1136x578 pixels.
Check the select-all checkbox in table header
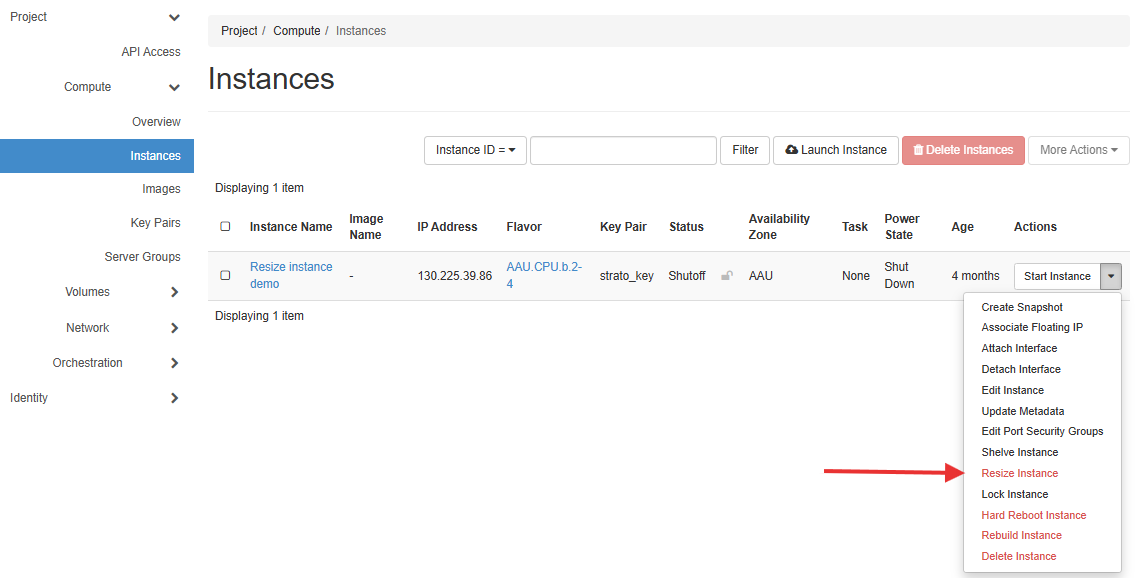(x=225, y=226)
